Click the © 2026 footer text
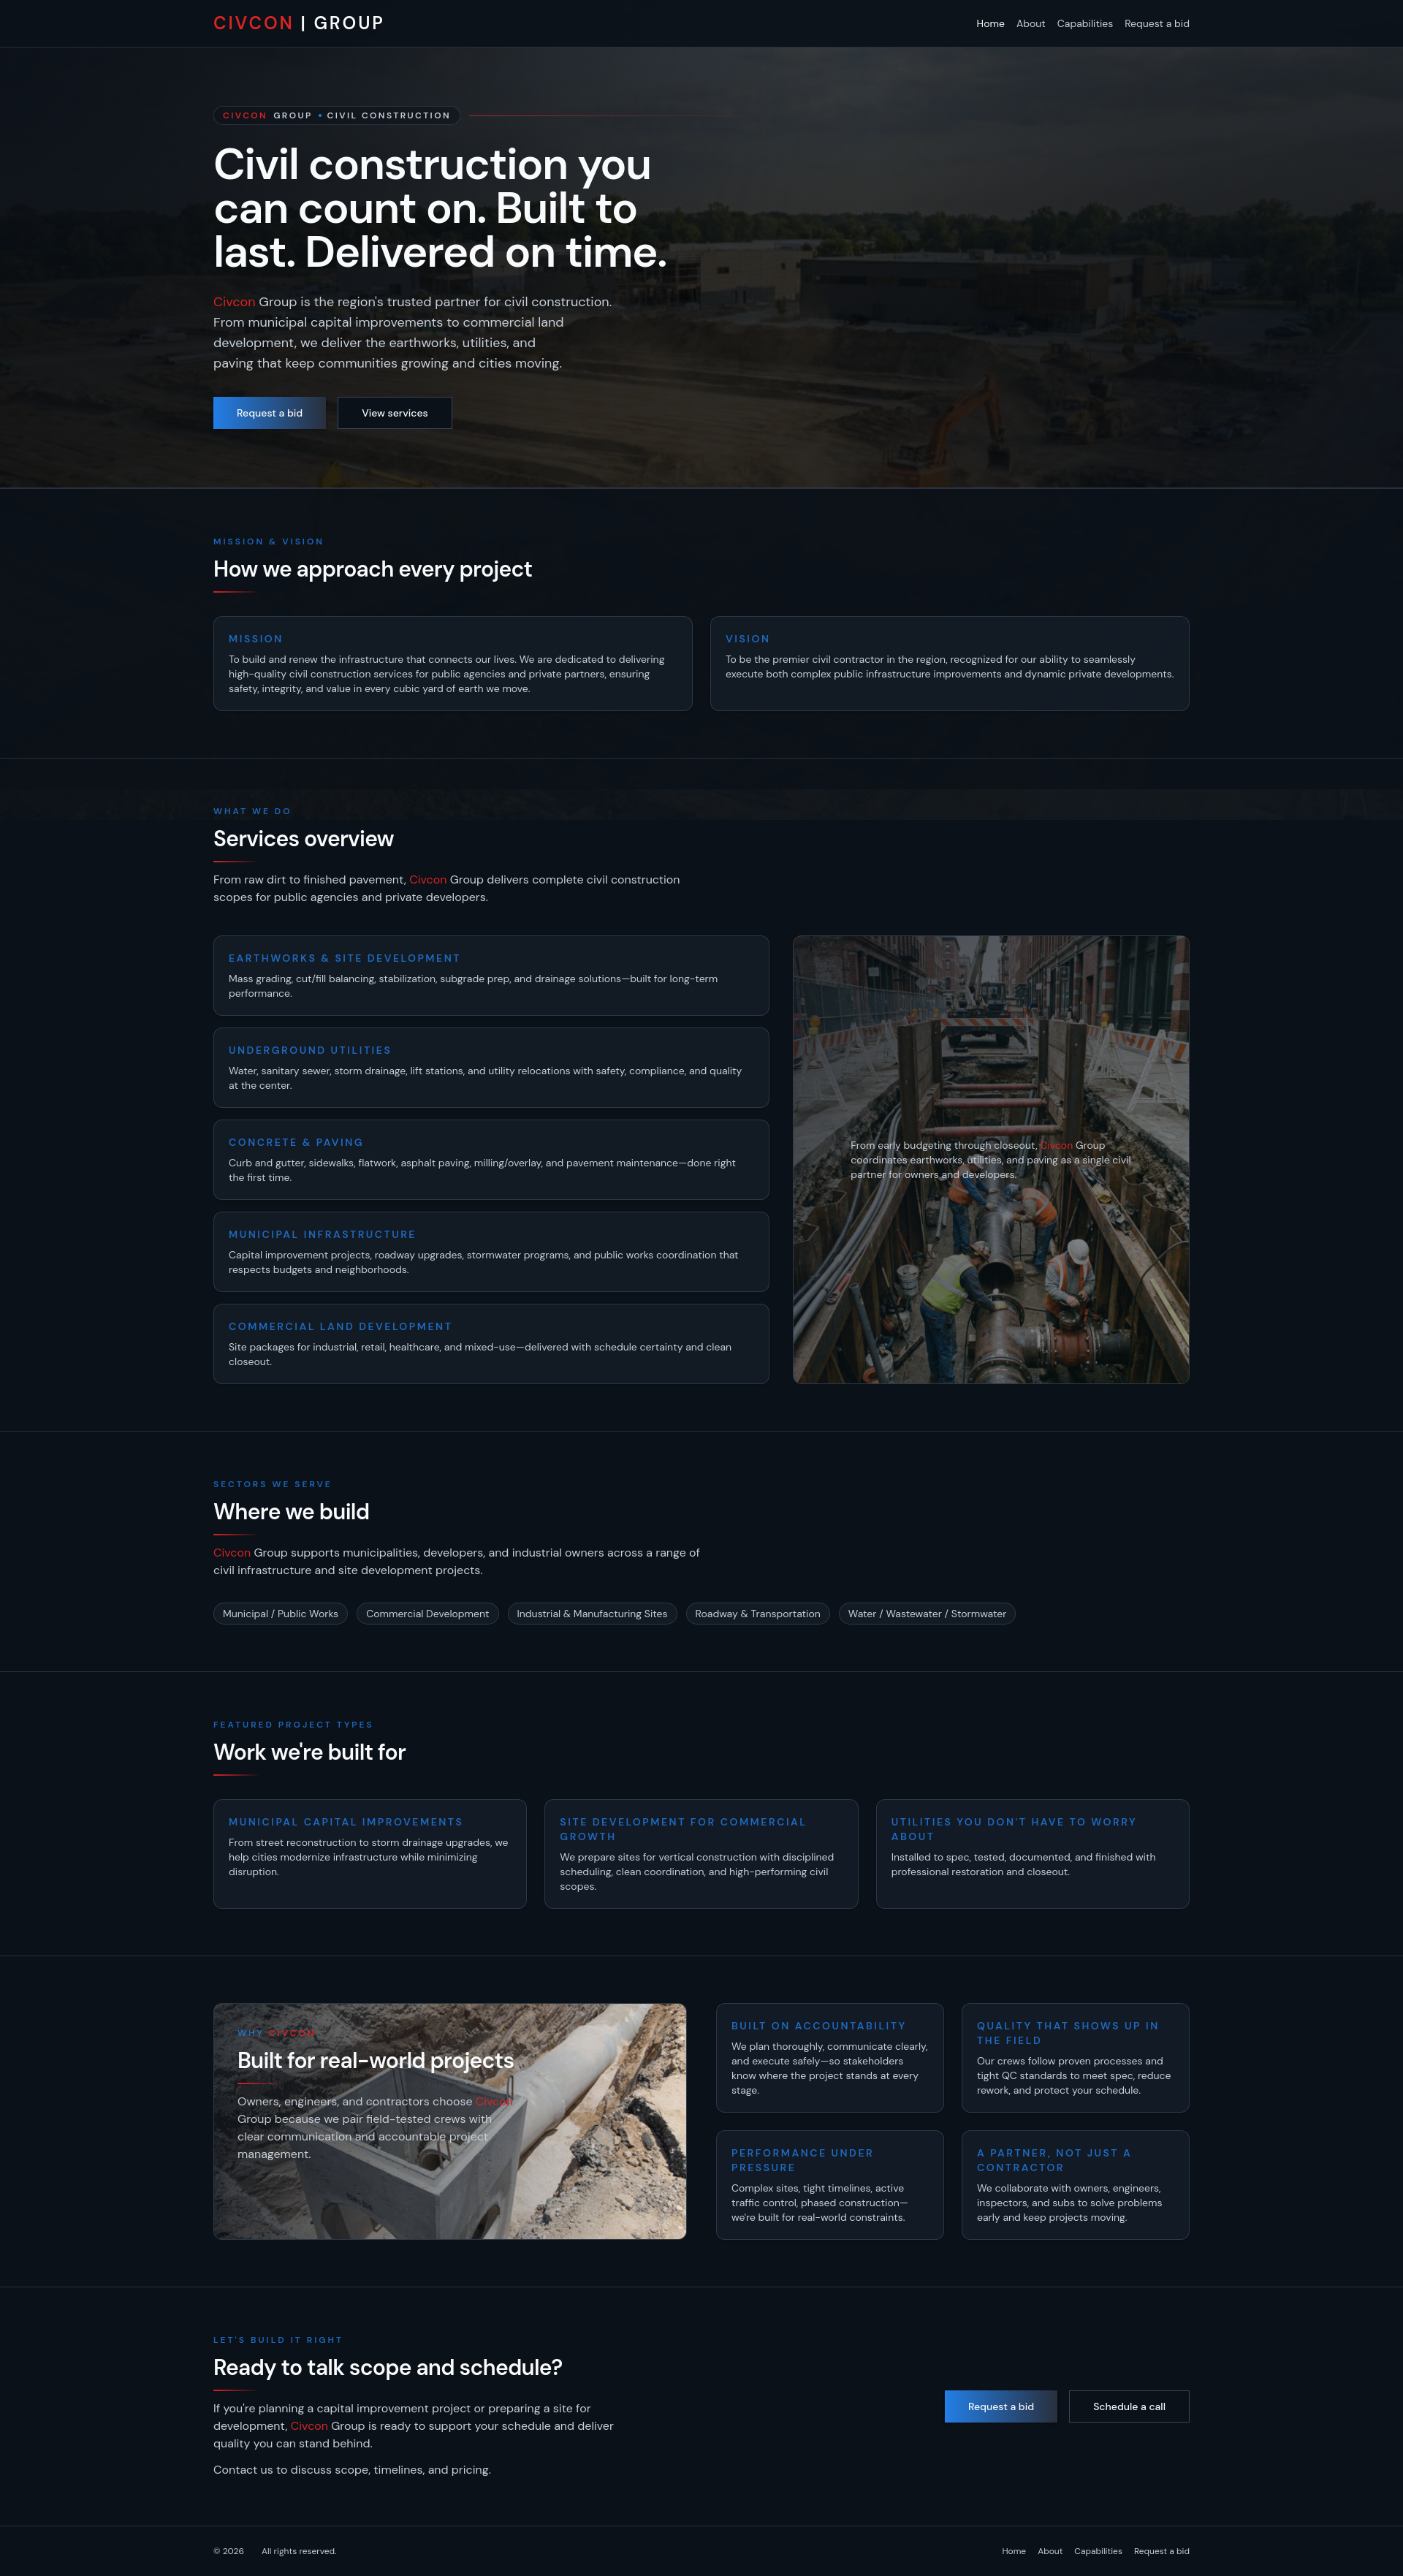Viewport: 1403px width, 2576px height. 228,2551
